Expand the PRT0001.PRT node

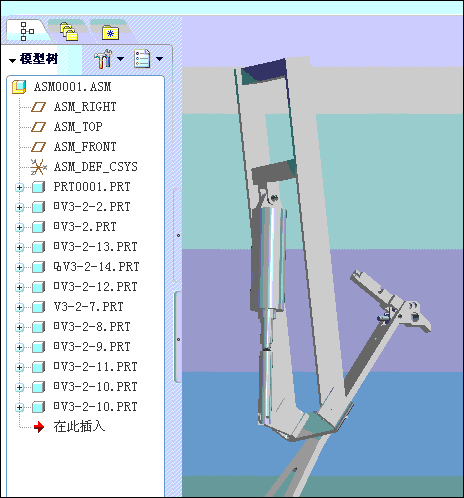(x=19, y=188)
